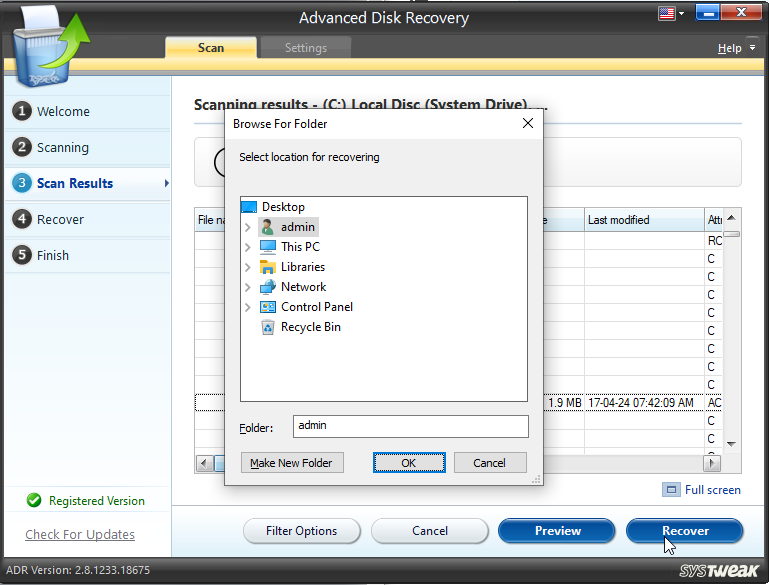Open the US flag language selector
The height and width of the screenshot is (585, 769).
point(666,13)
